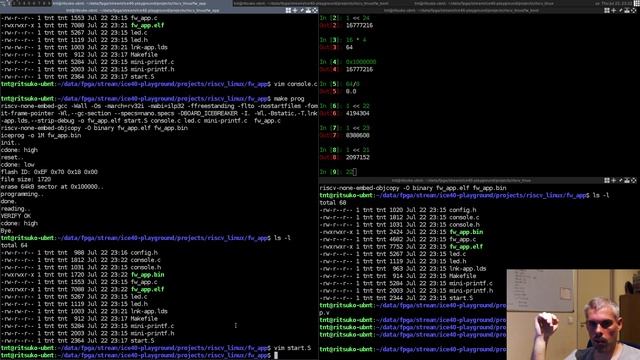Close the IPython pane via its X icon
This screenshot has height=360, width=640.
pos(633,10)
